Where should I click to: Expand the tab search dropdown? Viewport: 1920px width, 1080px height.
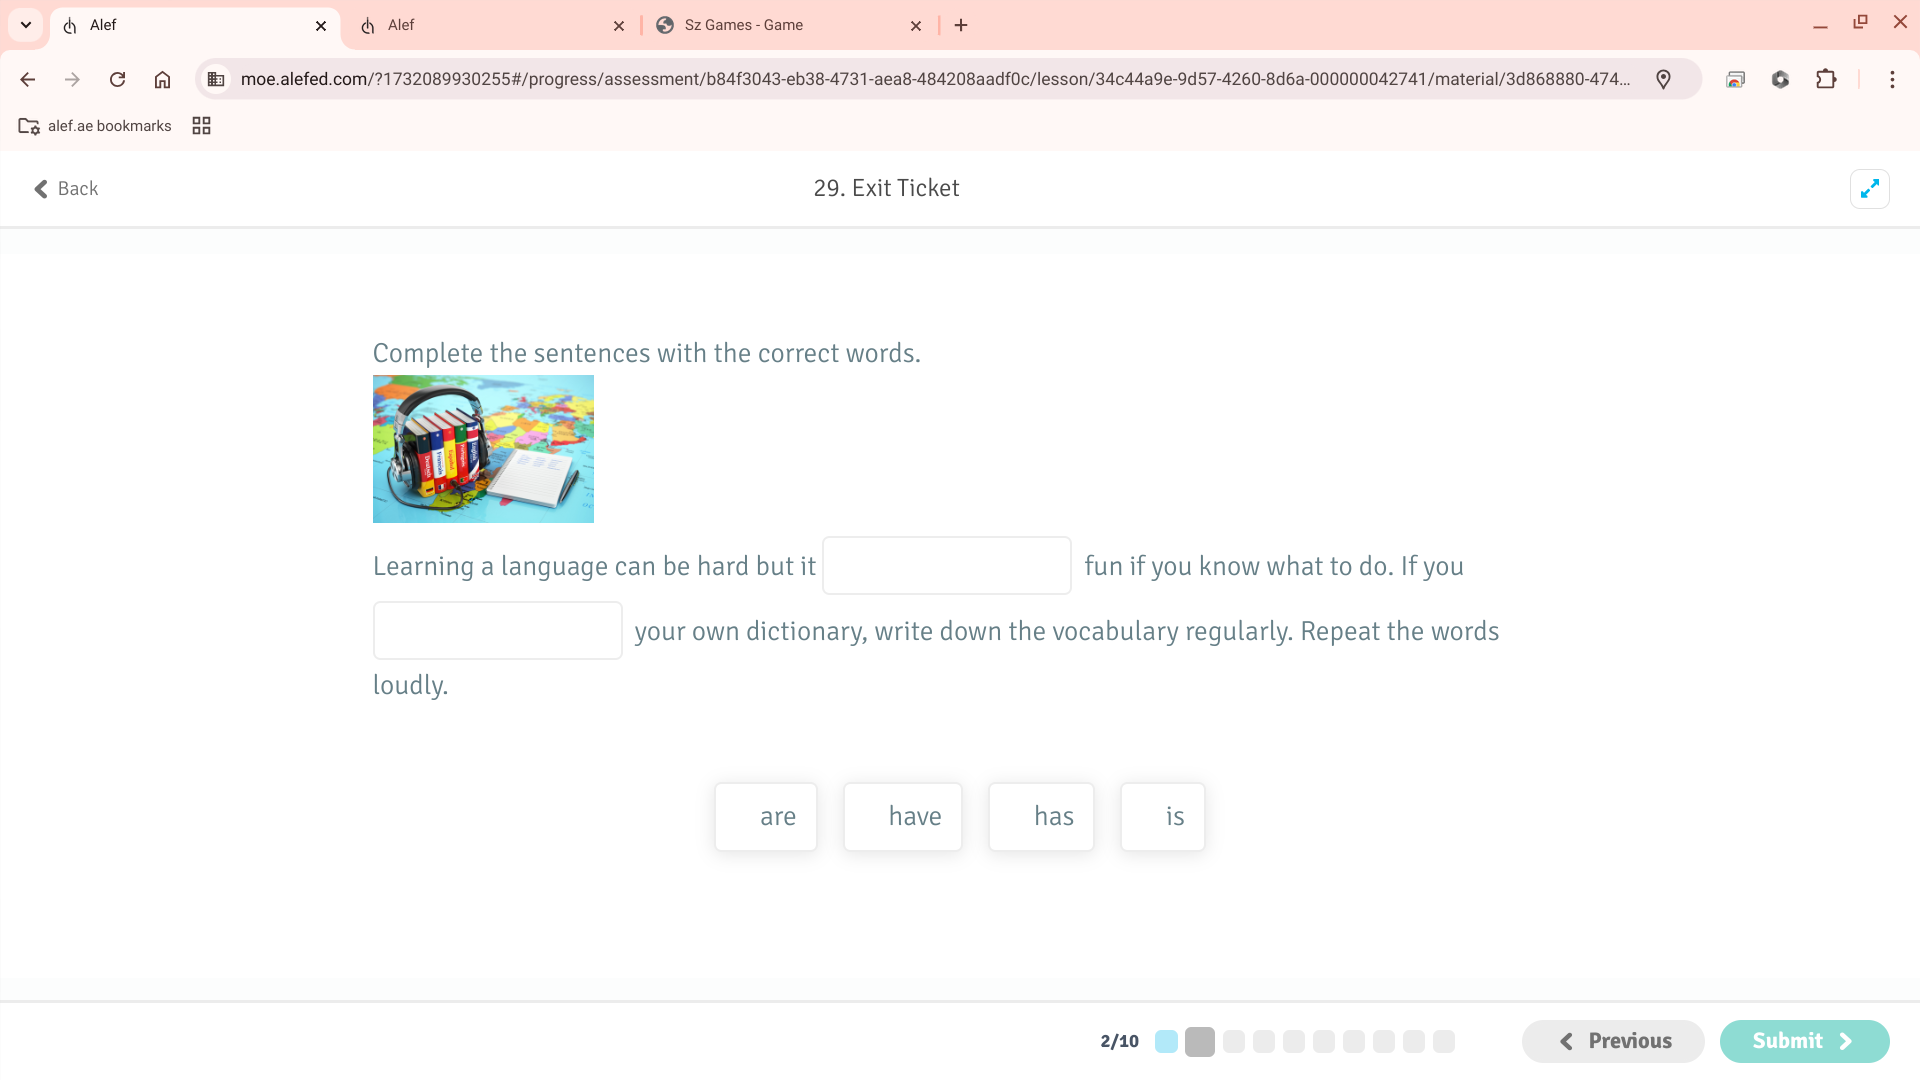click(26, 25)
